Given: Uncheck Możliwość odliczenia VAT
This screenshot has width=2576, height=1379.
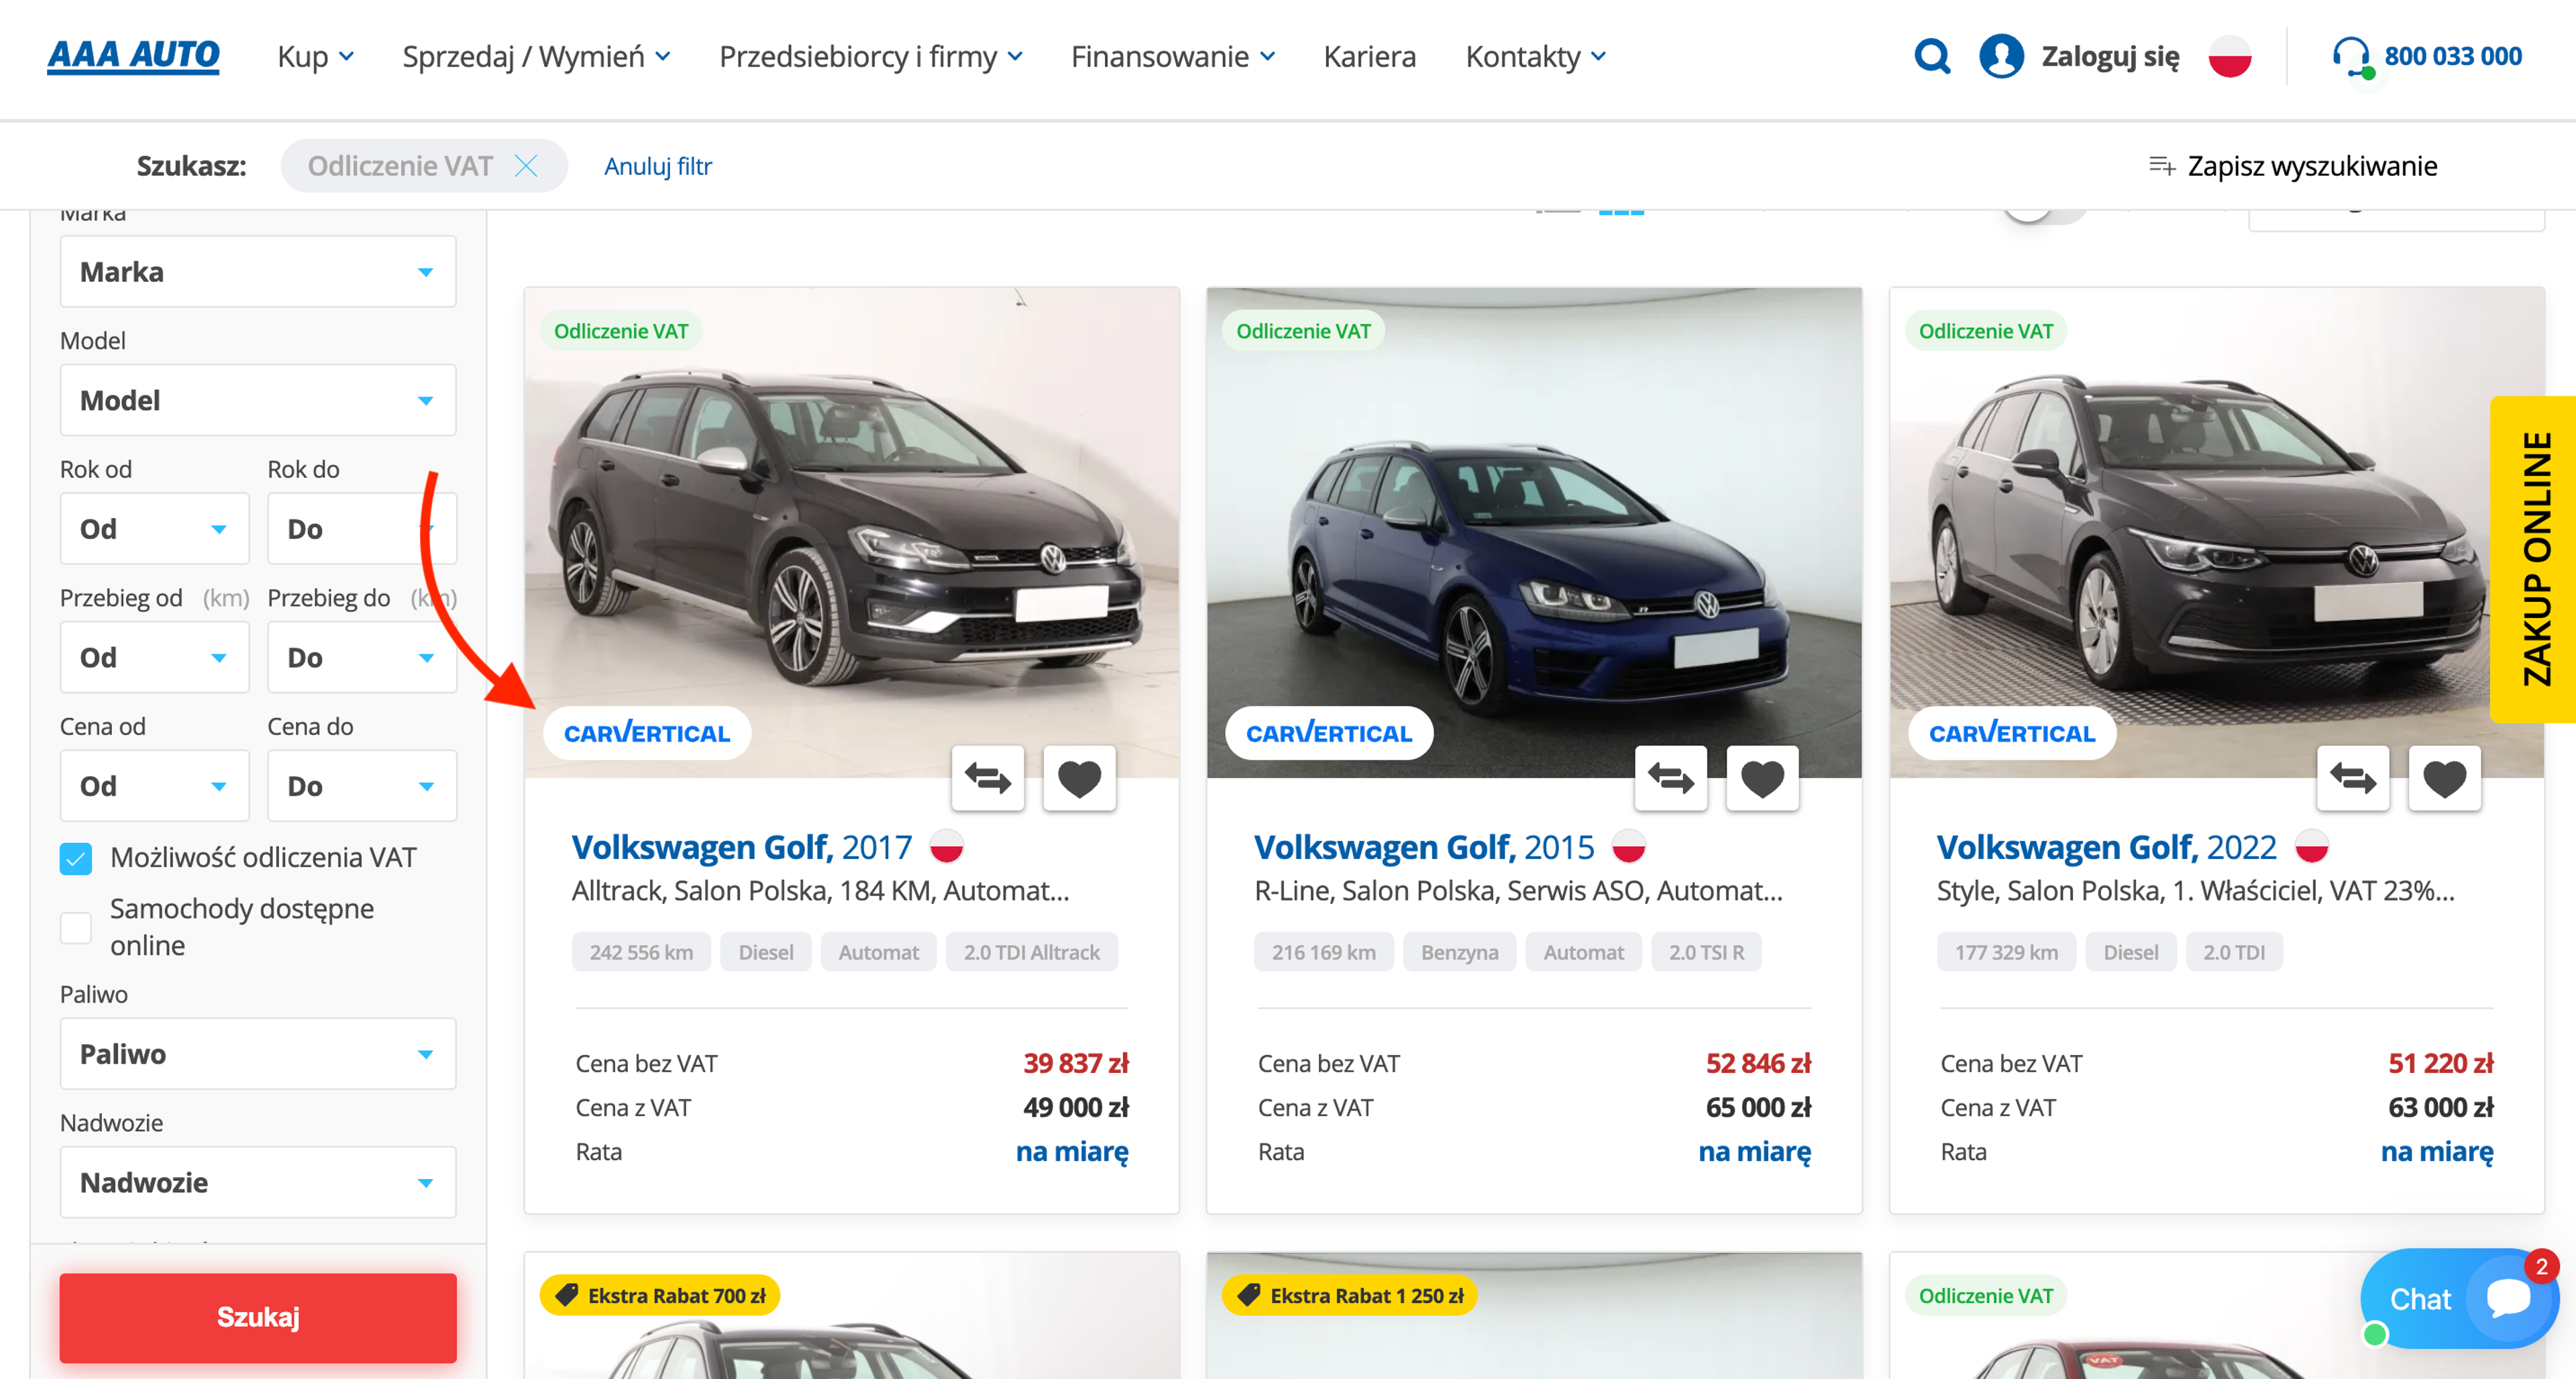Looking at the screenshot, I should tap(75, 857).
